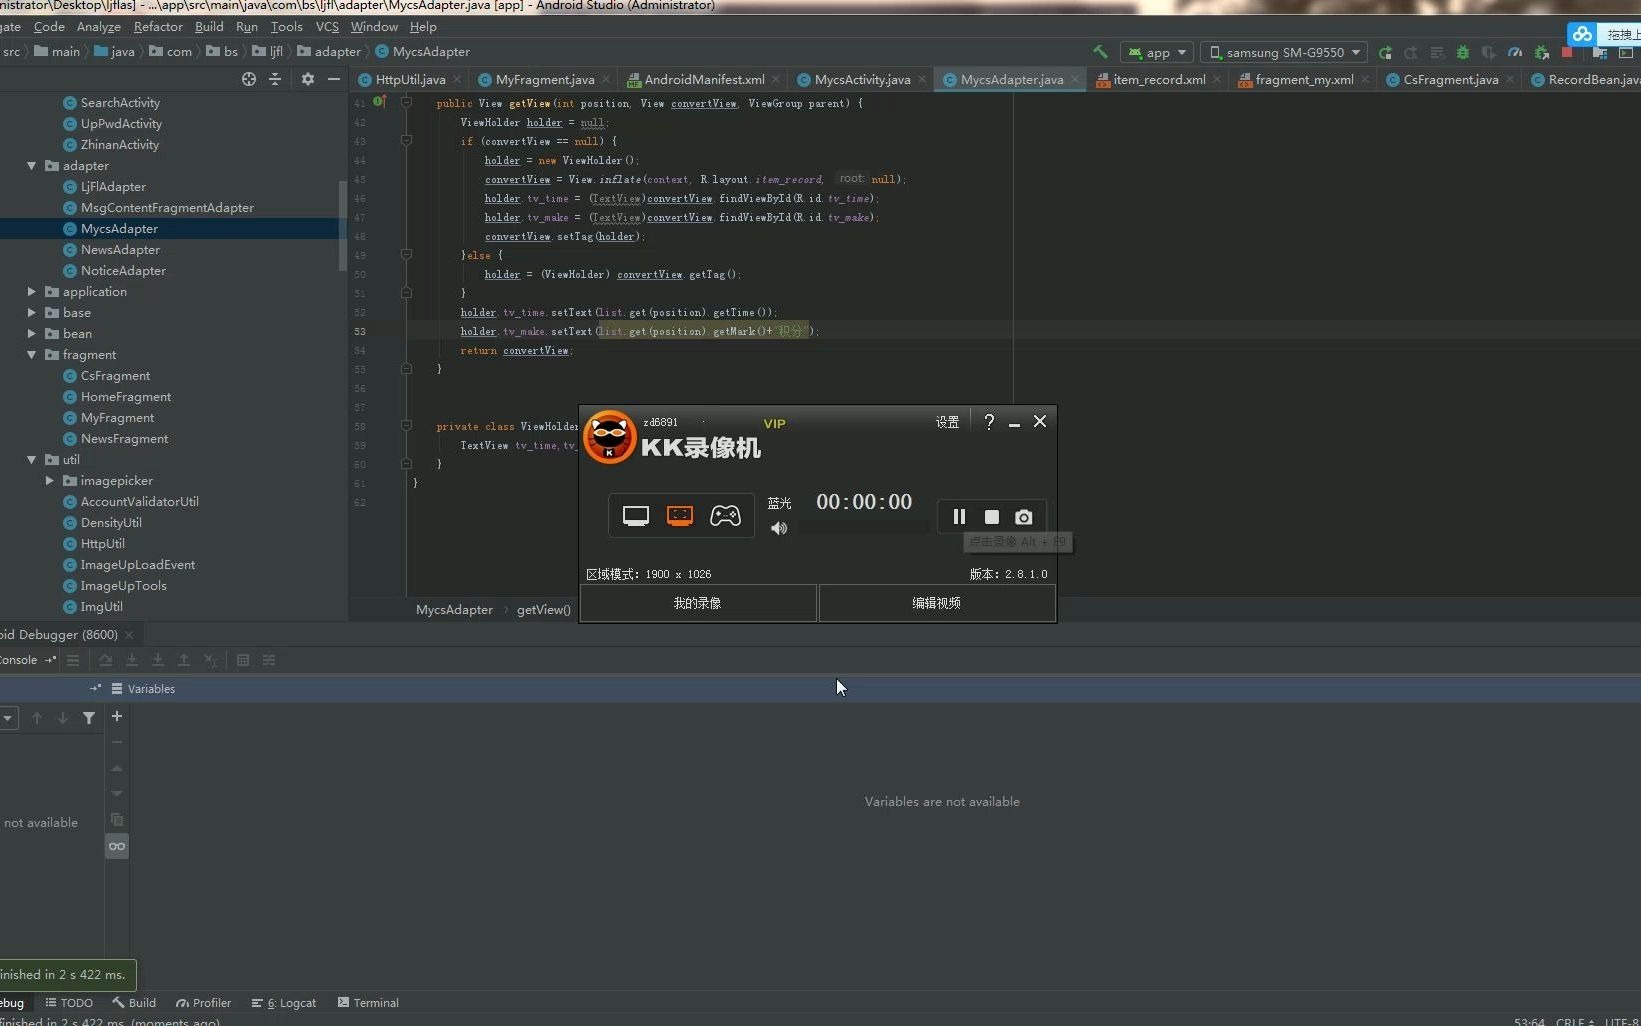Select DensityUtil in project tree
The height and width of the screenshot is (1026, 1641).
pos(111,523)
